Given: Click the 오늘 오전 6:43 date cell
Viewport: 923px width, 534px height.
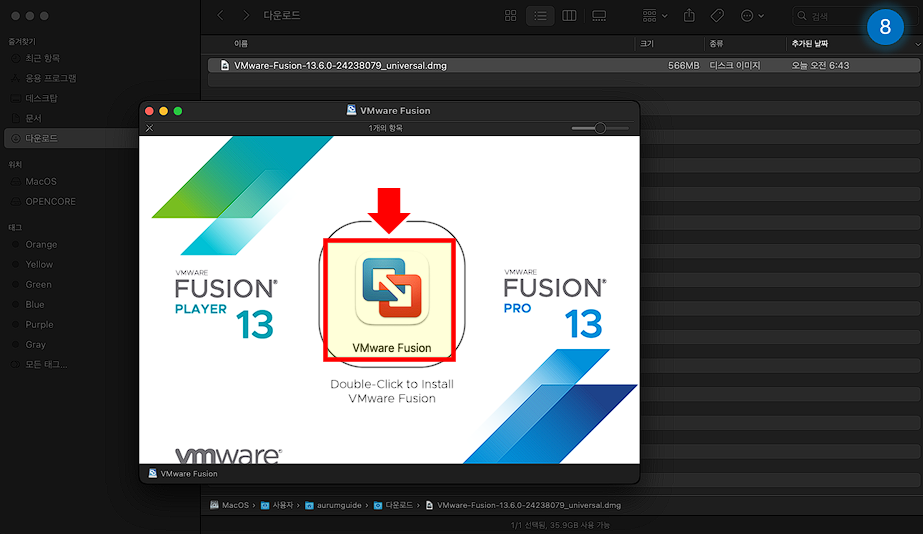Looking at the screenshot, I should point(820,65).
